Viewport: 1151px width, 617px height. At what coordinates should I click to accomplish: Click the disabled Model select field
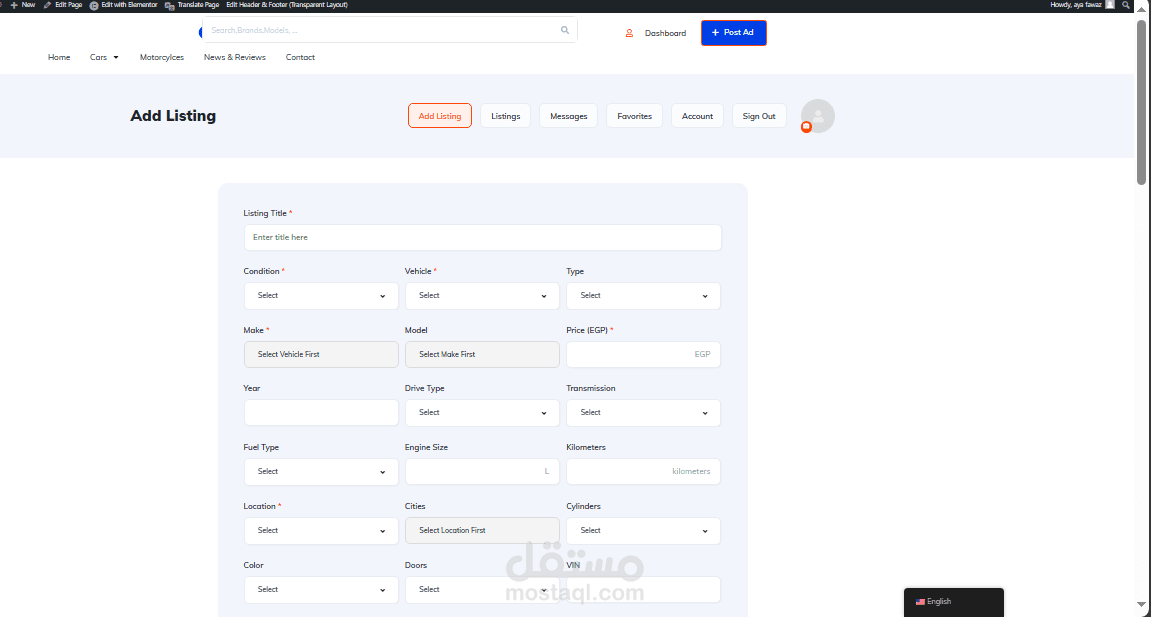click(x=482, y=354)
